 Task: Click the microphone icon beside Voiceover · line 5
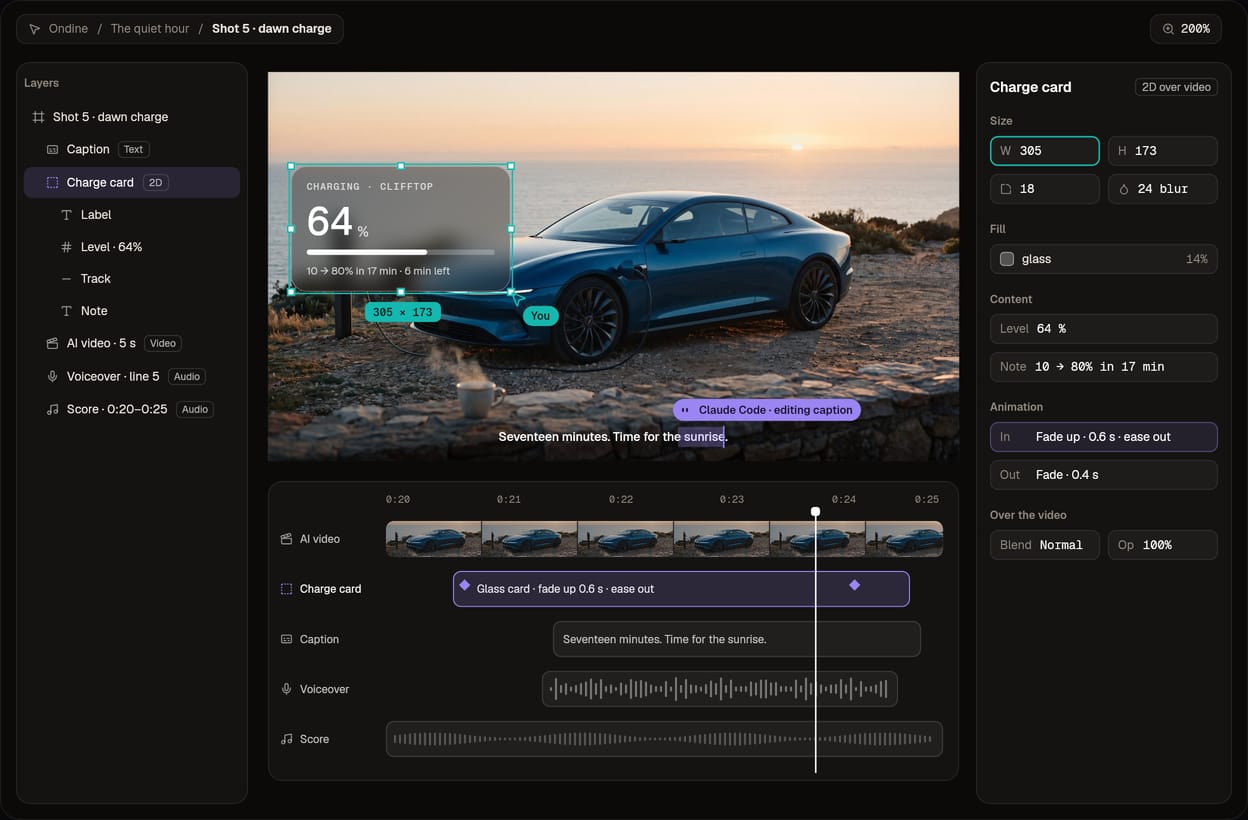point(53,376)
